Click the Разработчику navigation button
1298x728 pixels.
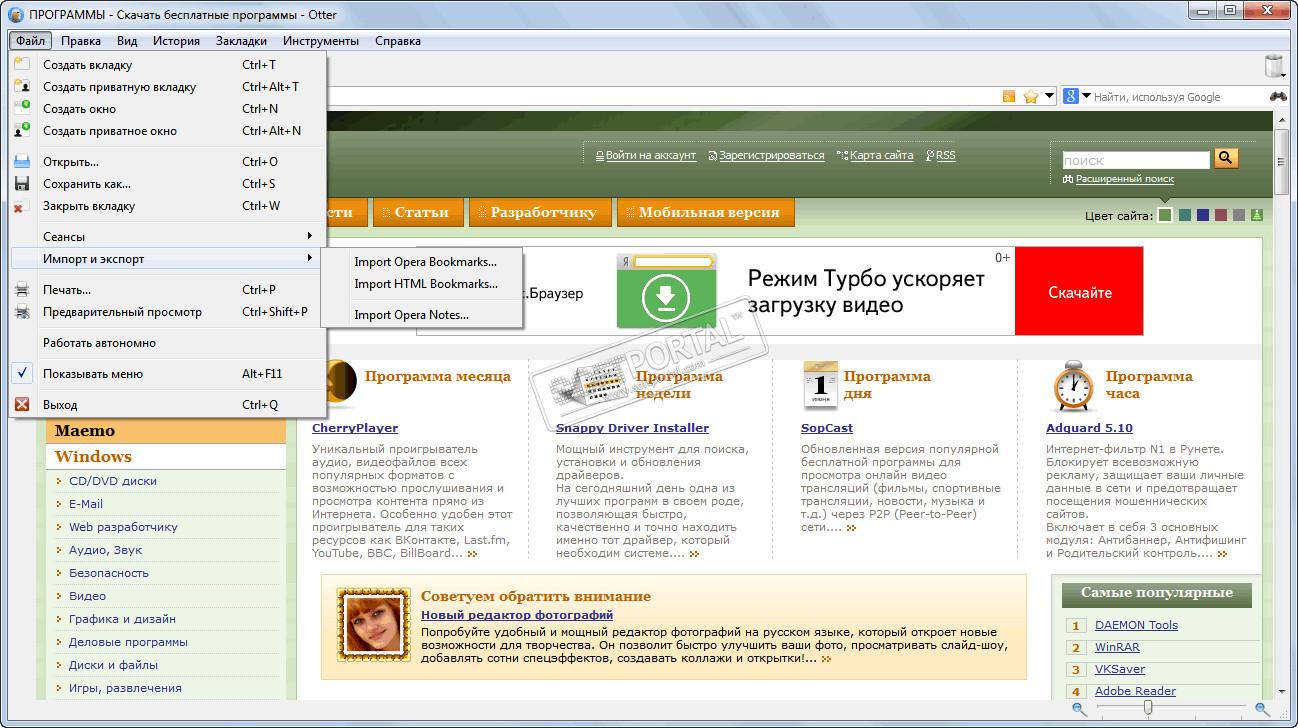point(538,212)
